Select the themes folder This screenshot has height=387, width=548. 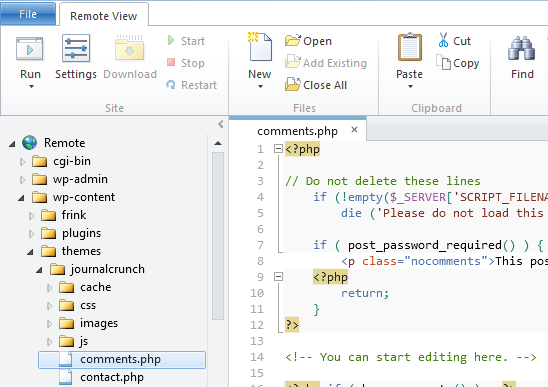71,251
